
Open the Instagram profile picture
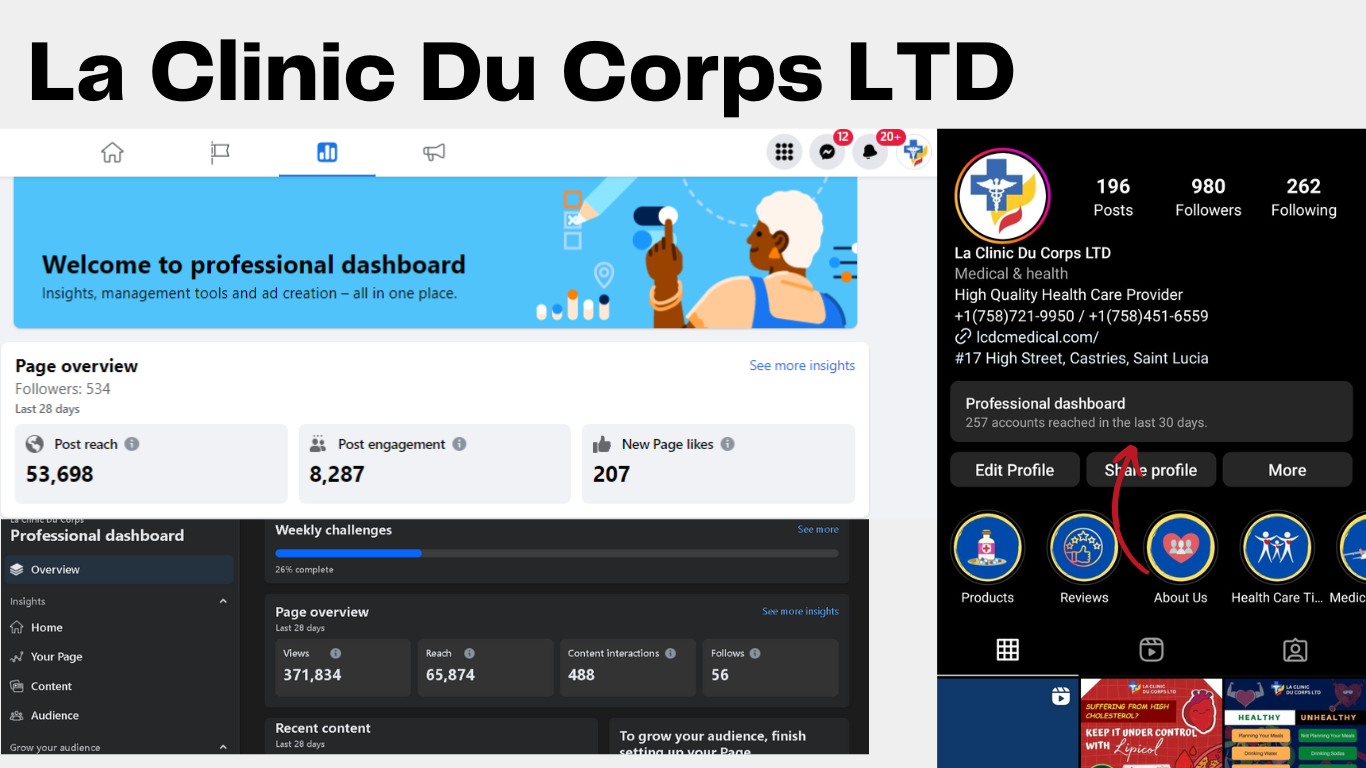[1002, 196]
